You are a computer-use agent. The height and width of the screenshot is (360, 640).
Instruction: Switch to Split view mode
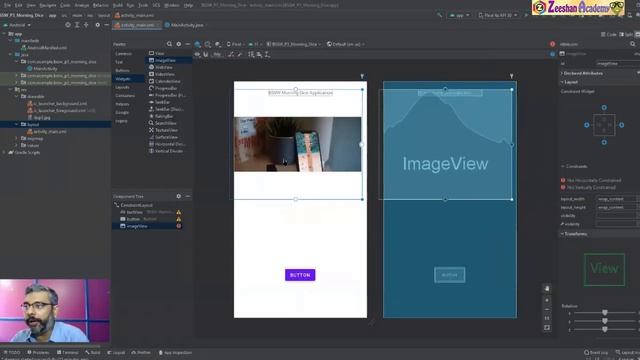pos(627,34)
